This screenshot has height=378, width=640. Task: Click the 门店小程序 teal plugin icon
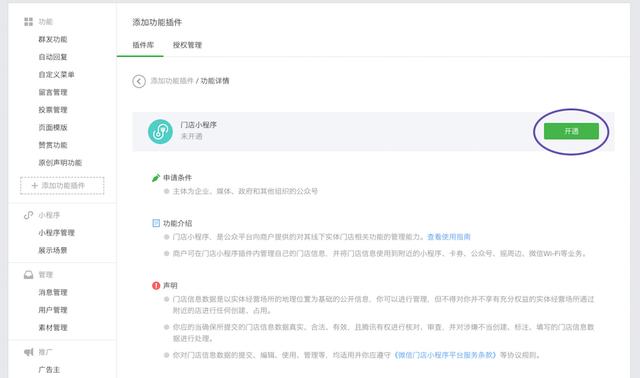pos(160,131)
